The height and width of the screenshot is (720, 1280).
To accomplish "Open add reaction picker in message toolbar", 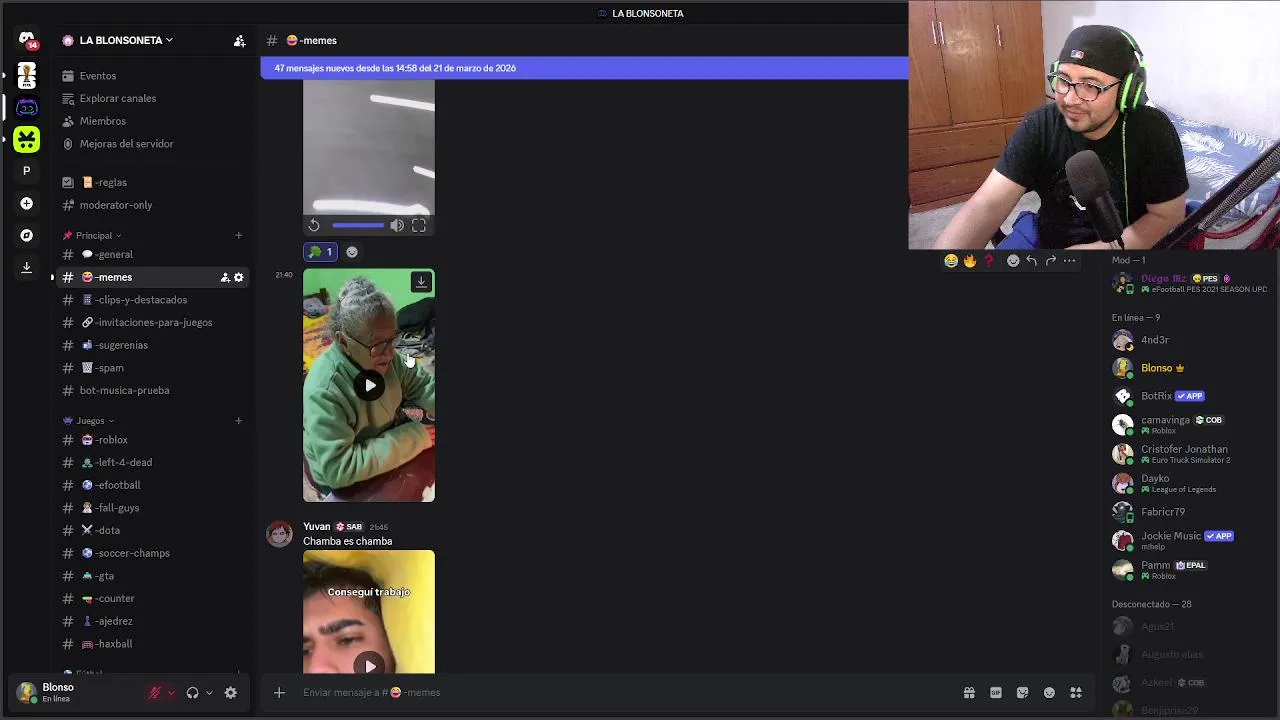I will click(1013, 261).
